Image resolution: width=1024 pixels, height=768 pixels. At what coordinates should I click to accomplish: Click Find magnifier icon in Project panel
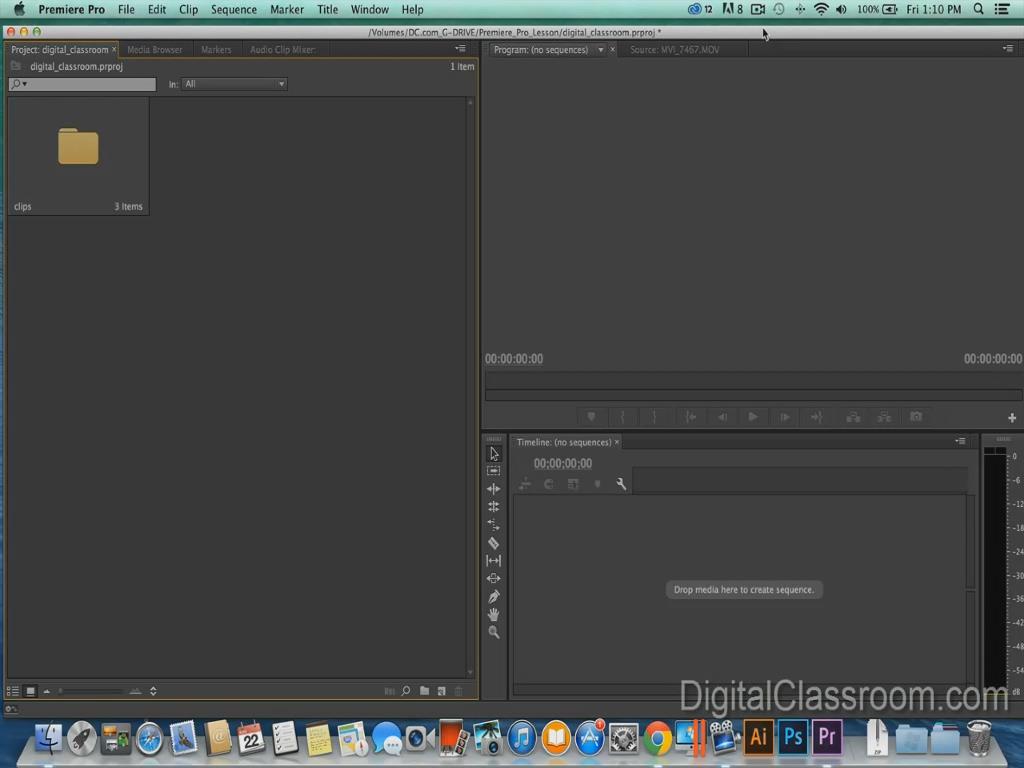tap(406, 691)
